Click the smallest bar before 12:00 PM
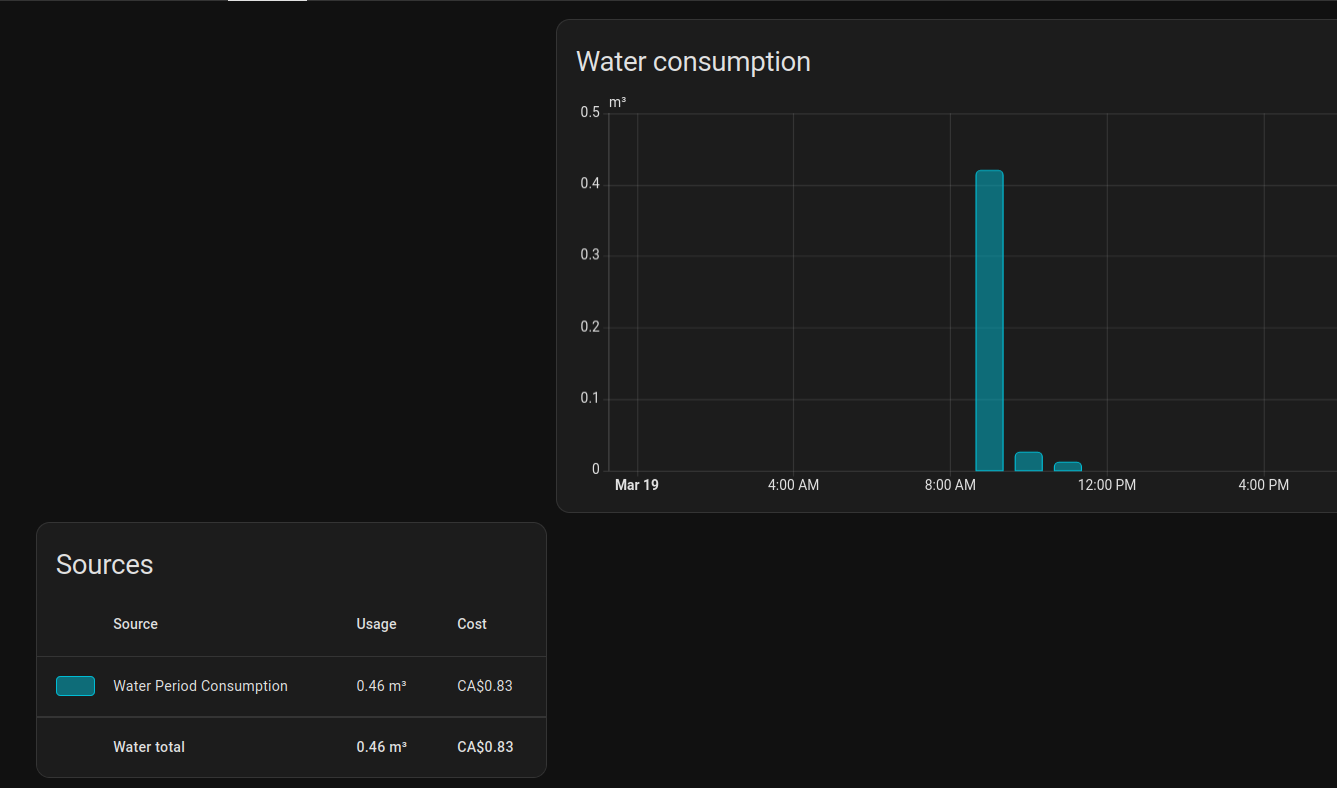 click(x=1068, y=466)
